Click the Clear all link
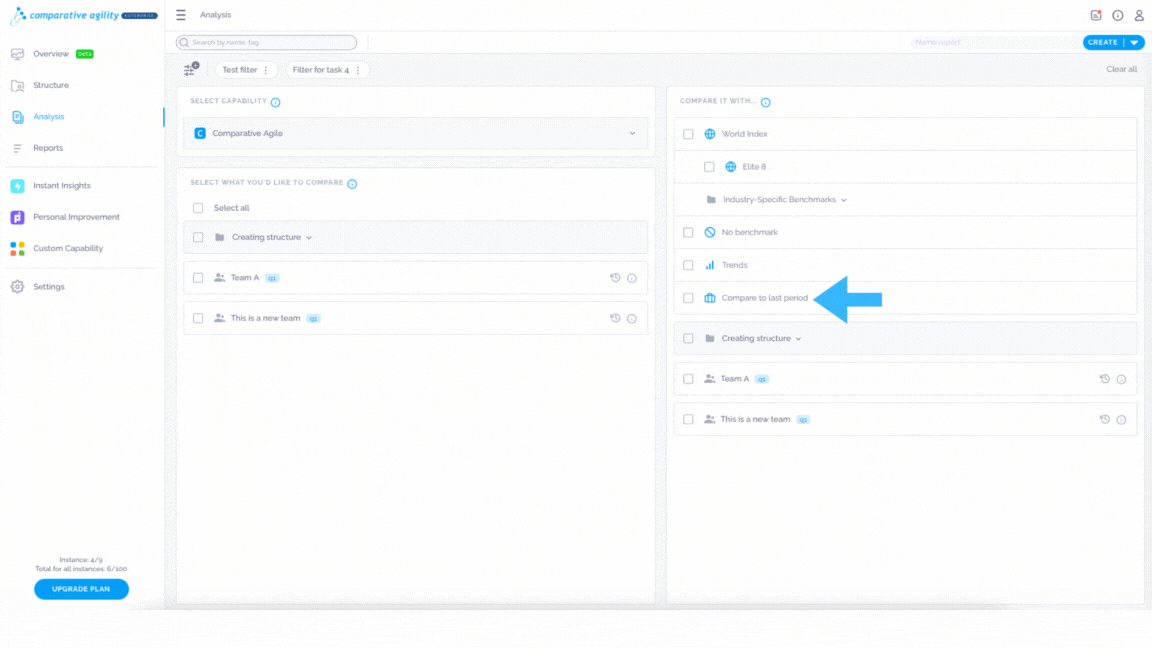 coord(1121,69)
